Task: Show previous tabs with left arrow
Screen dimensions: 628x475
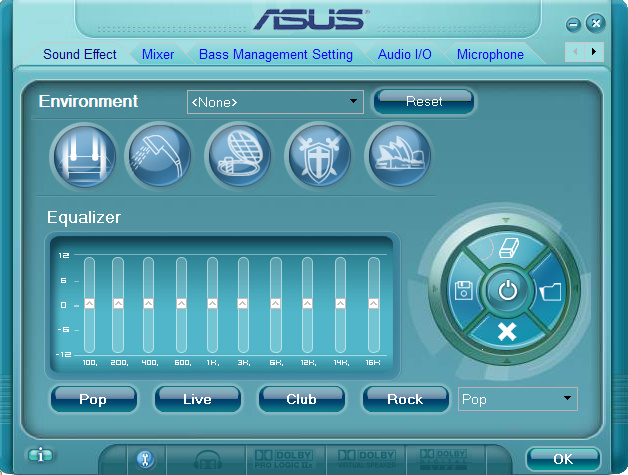Action: pyautogui.click(x=575, y=52)
